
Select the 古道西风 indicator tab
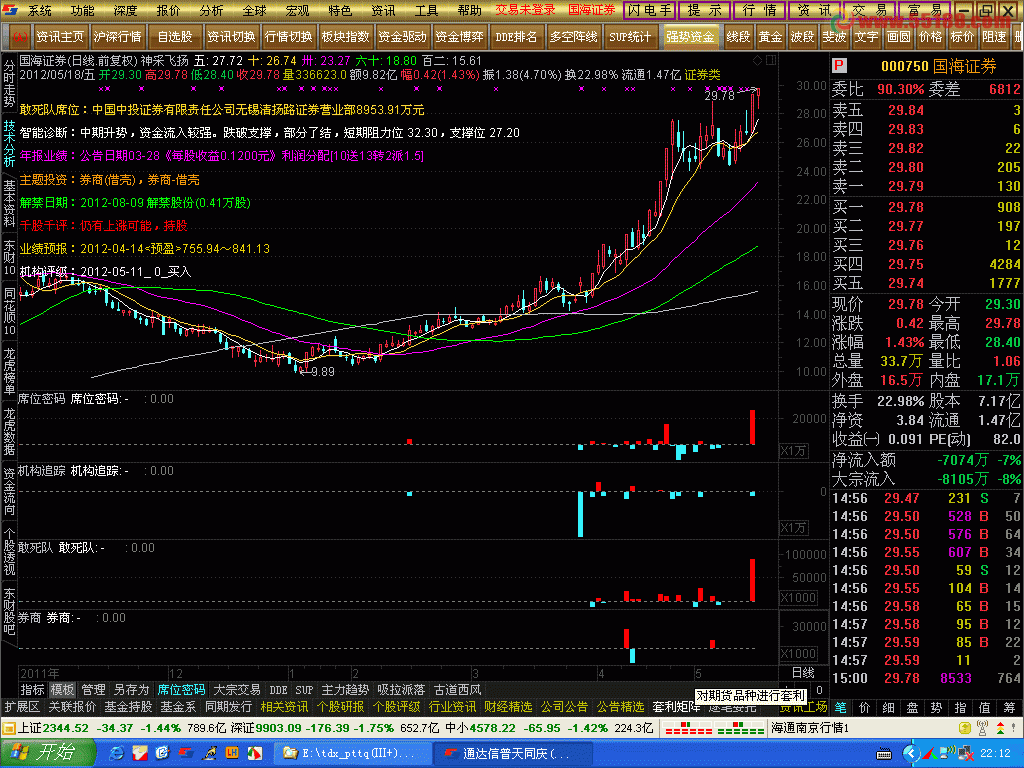(x=457, y=690)
